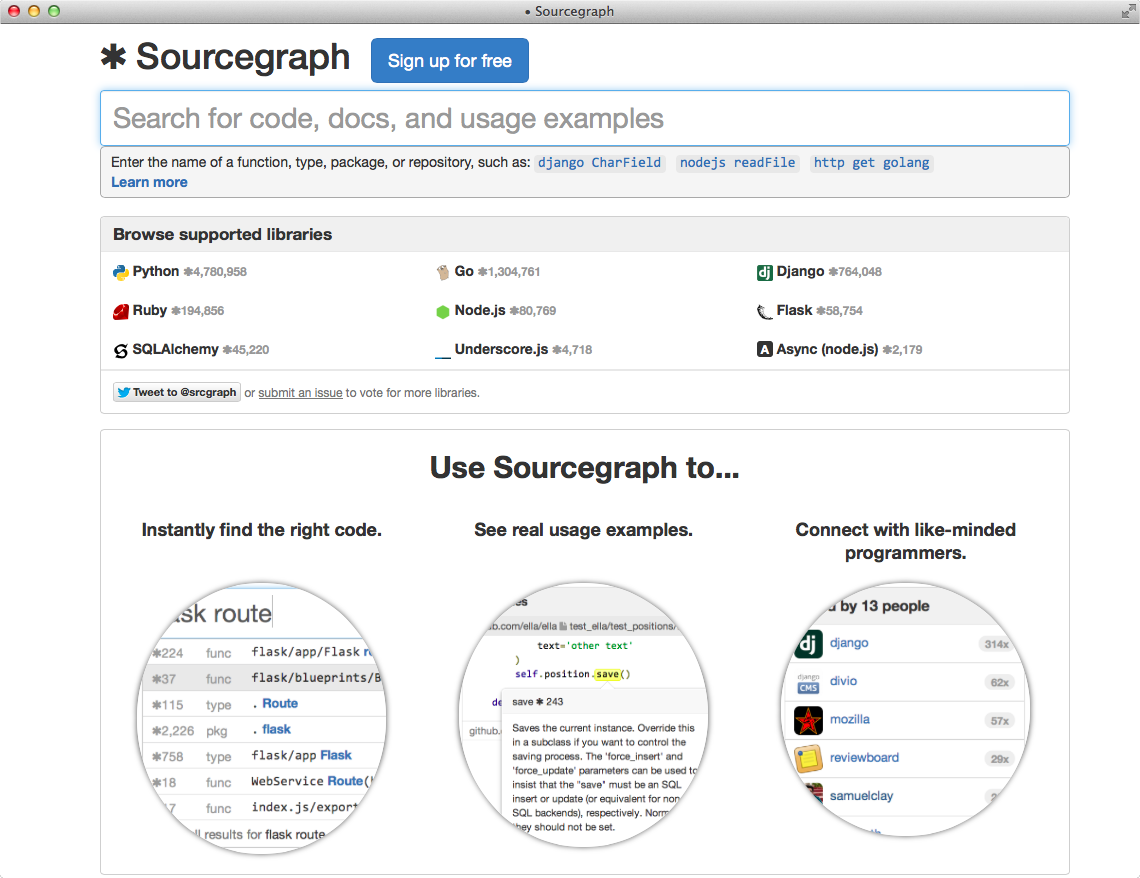Click the Django dj icon
1140x878 pixels.
pos(764,273)
